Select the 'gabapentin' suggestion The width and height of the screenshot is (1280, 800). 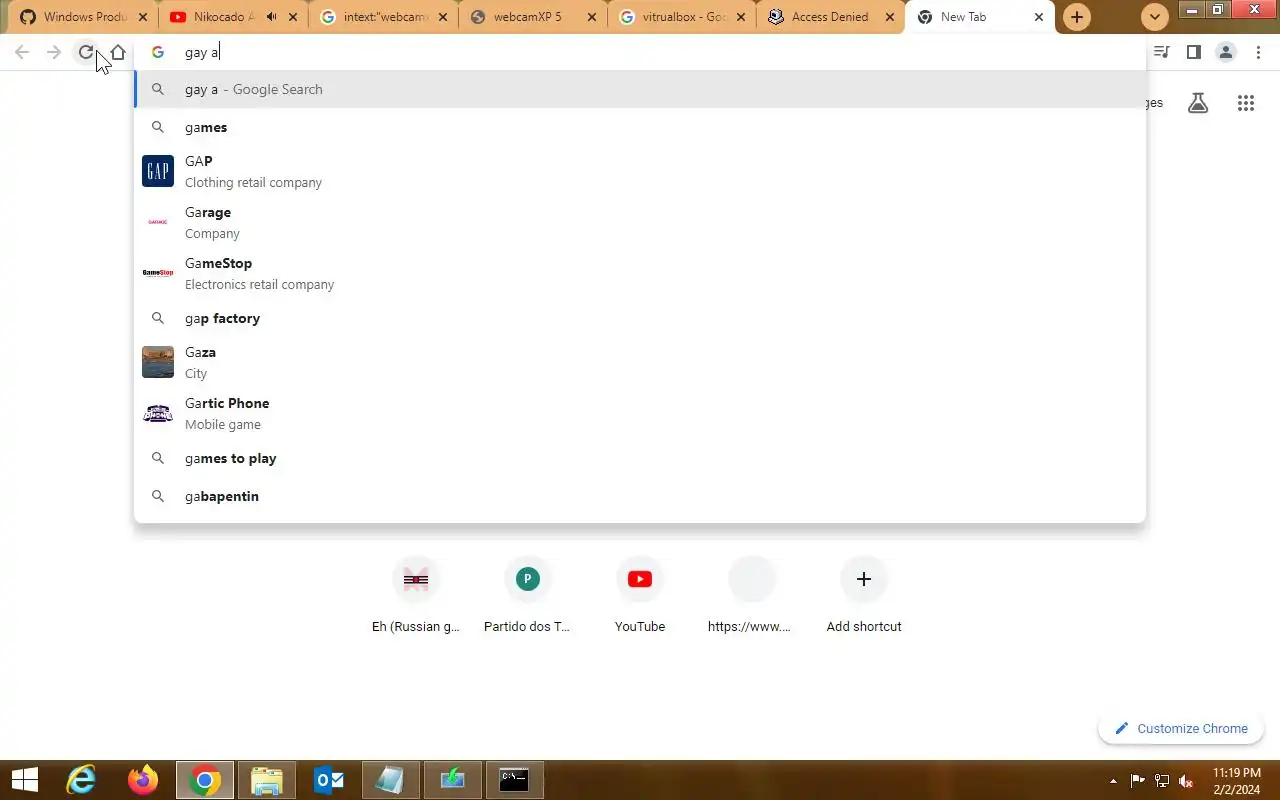(640, 496)
